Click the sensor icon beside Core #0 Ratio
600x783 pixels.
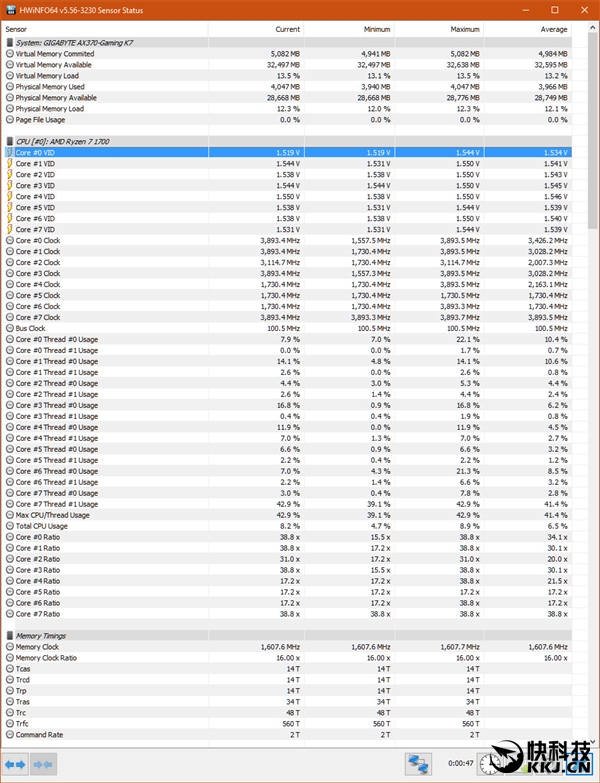[x=9, y=537]
